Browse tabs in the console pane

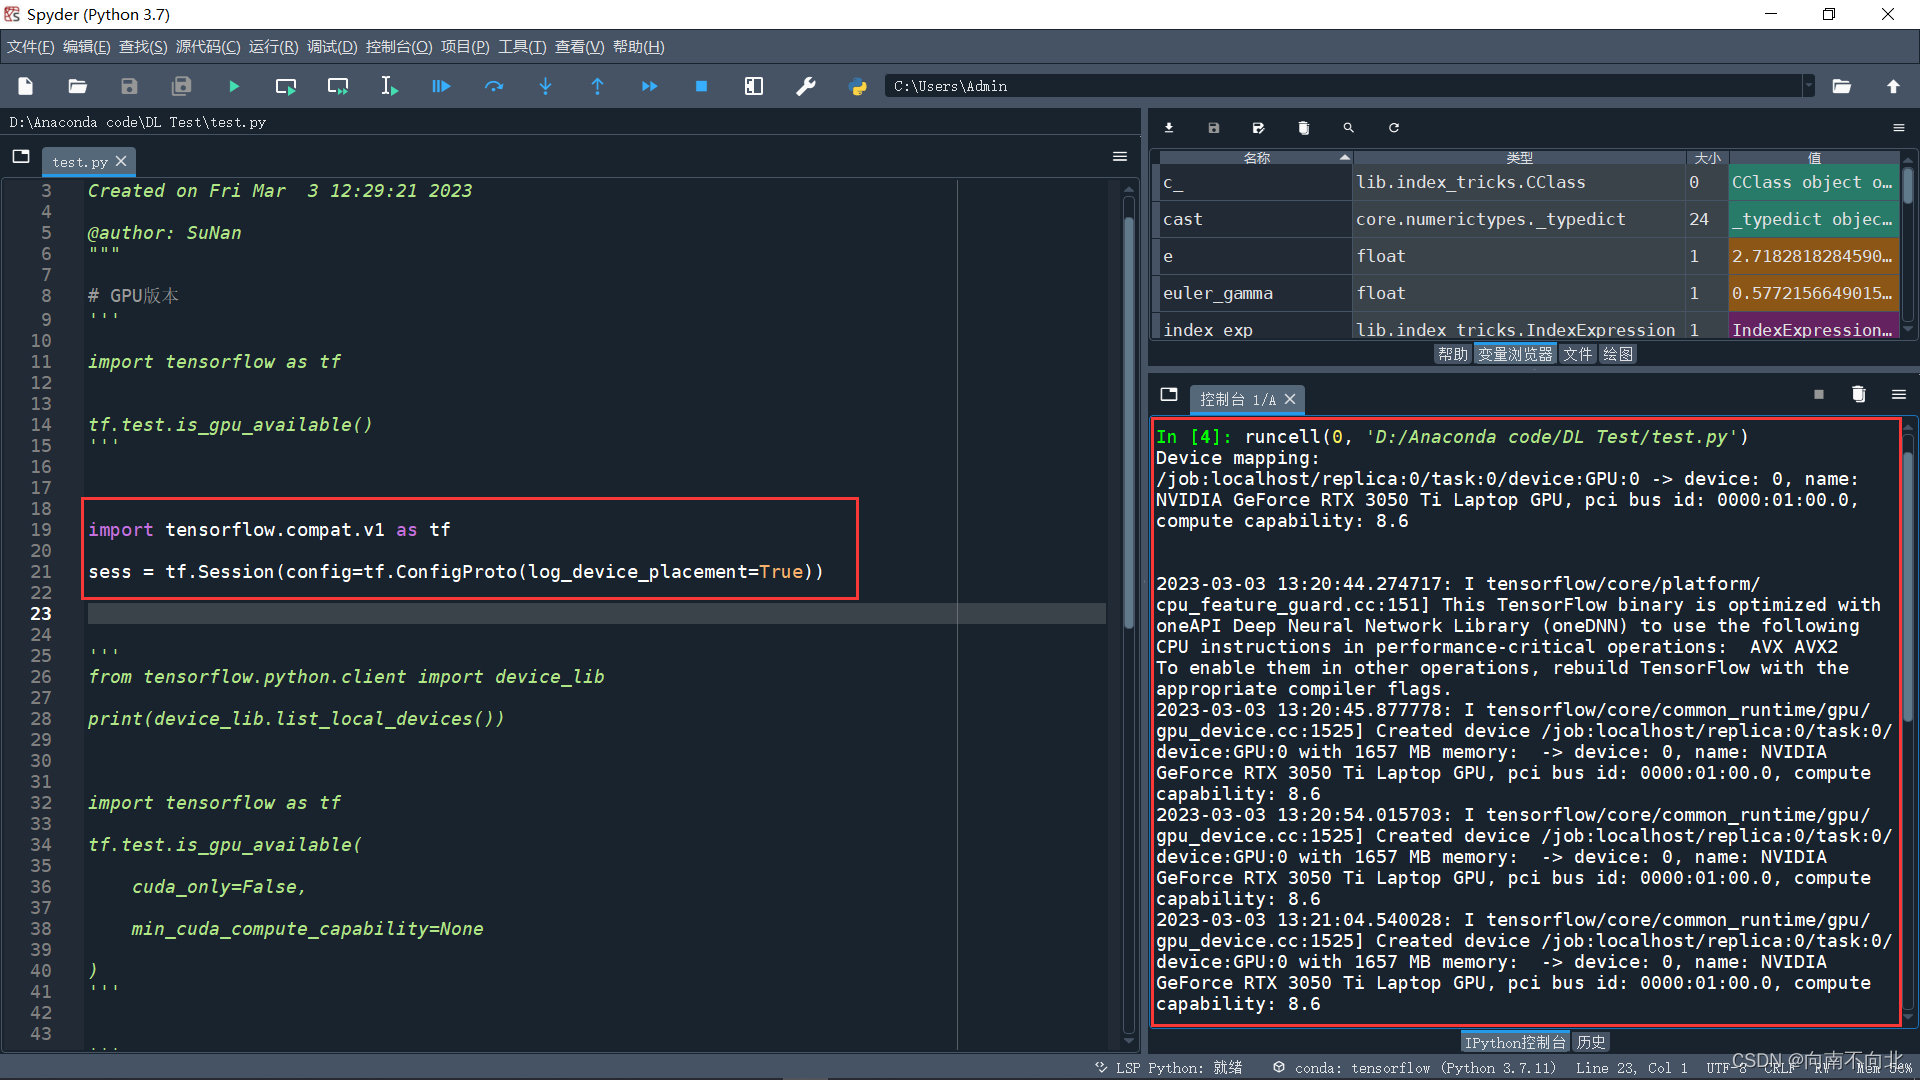(1169, 395)
